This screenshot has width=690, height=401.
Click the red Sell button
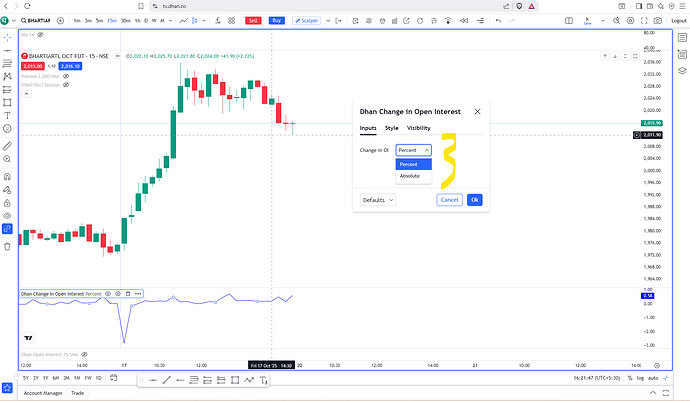click(253, 21)
